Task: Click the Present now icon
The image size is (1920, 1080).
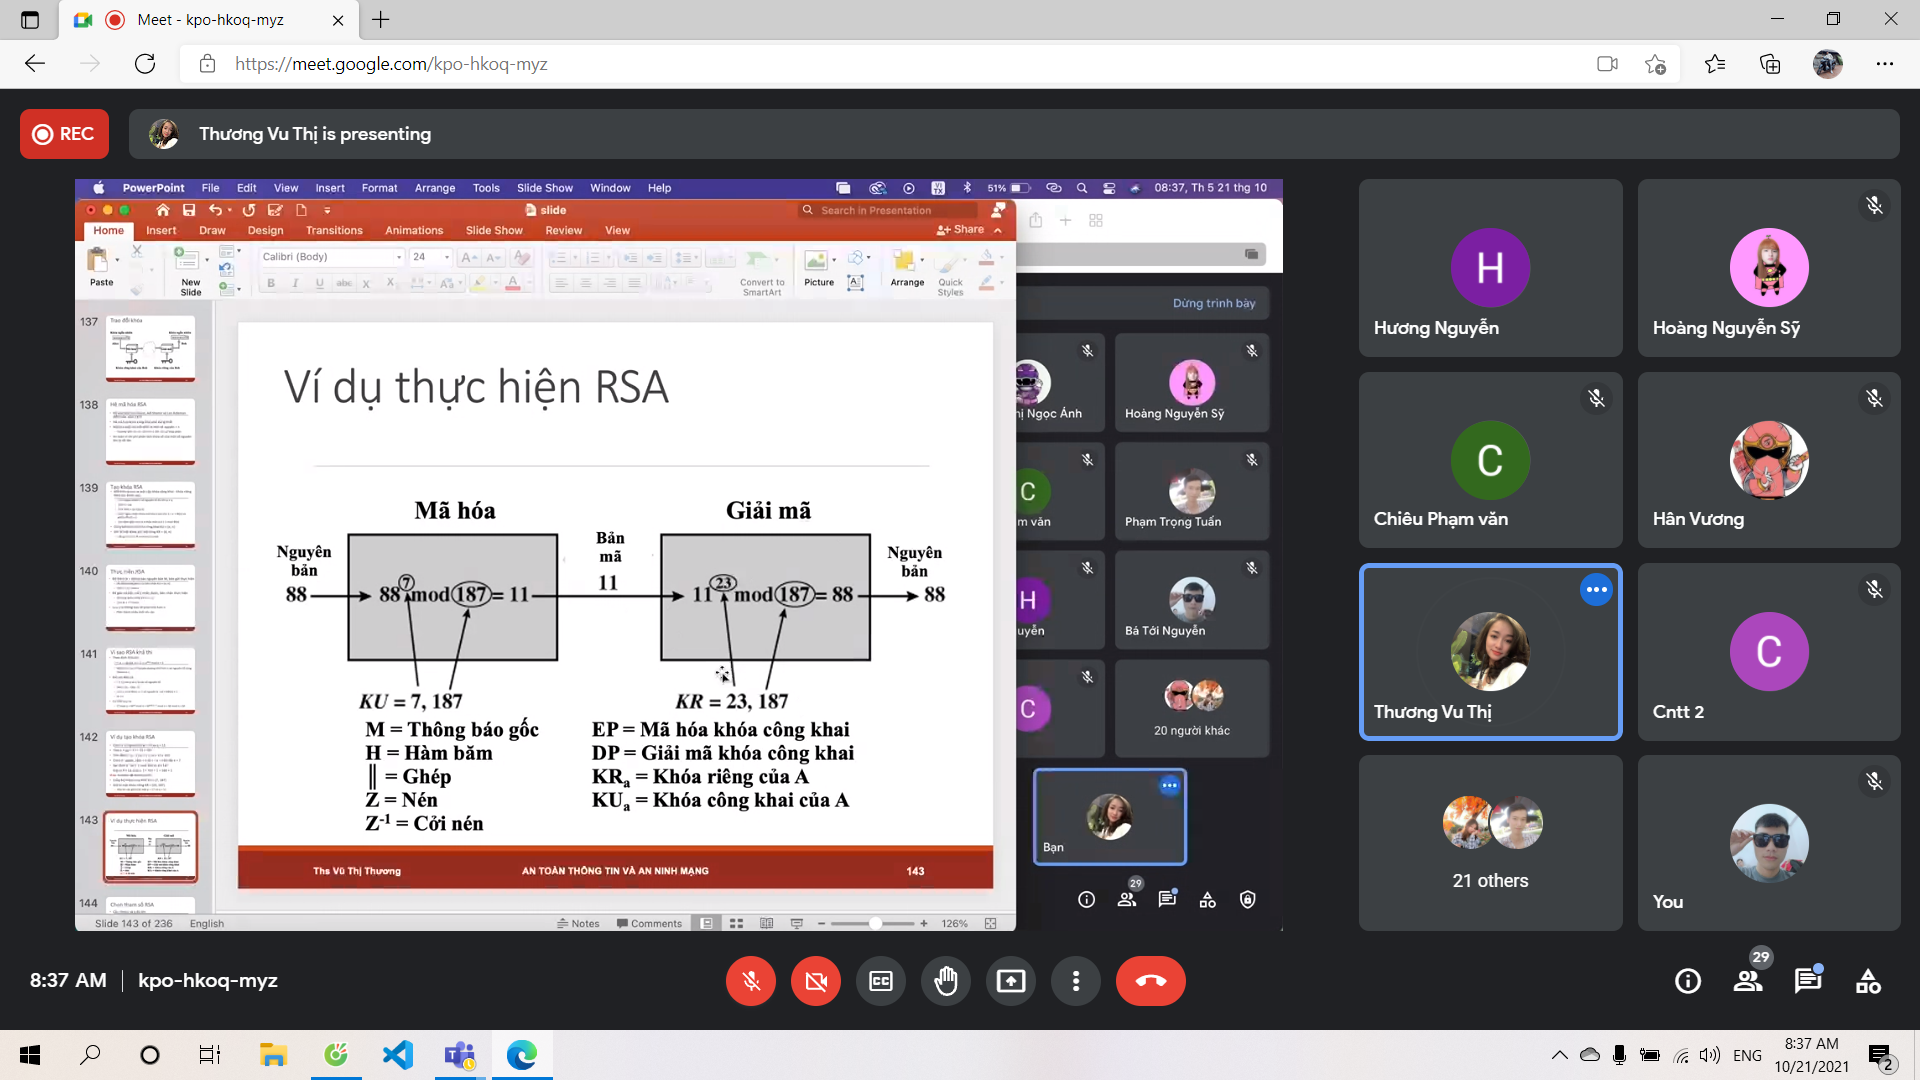Action: point(1011,981)
